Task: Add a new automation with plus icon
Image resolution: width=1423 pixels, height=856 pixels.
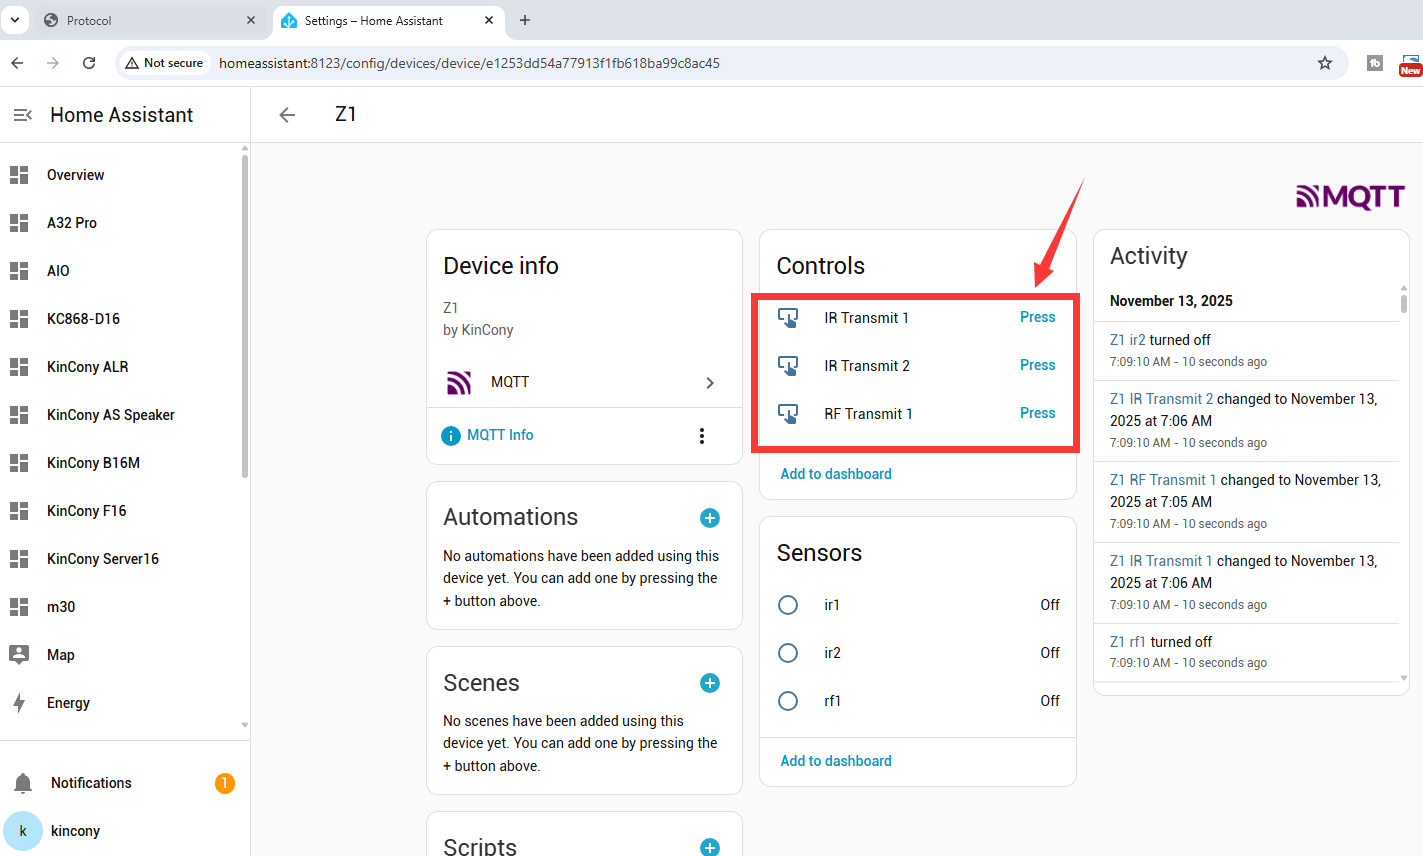Action: click(710, 518)
